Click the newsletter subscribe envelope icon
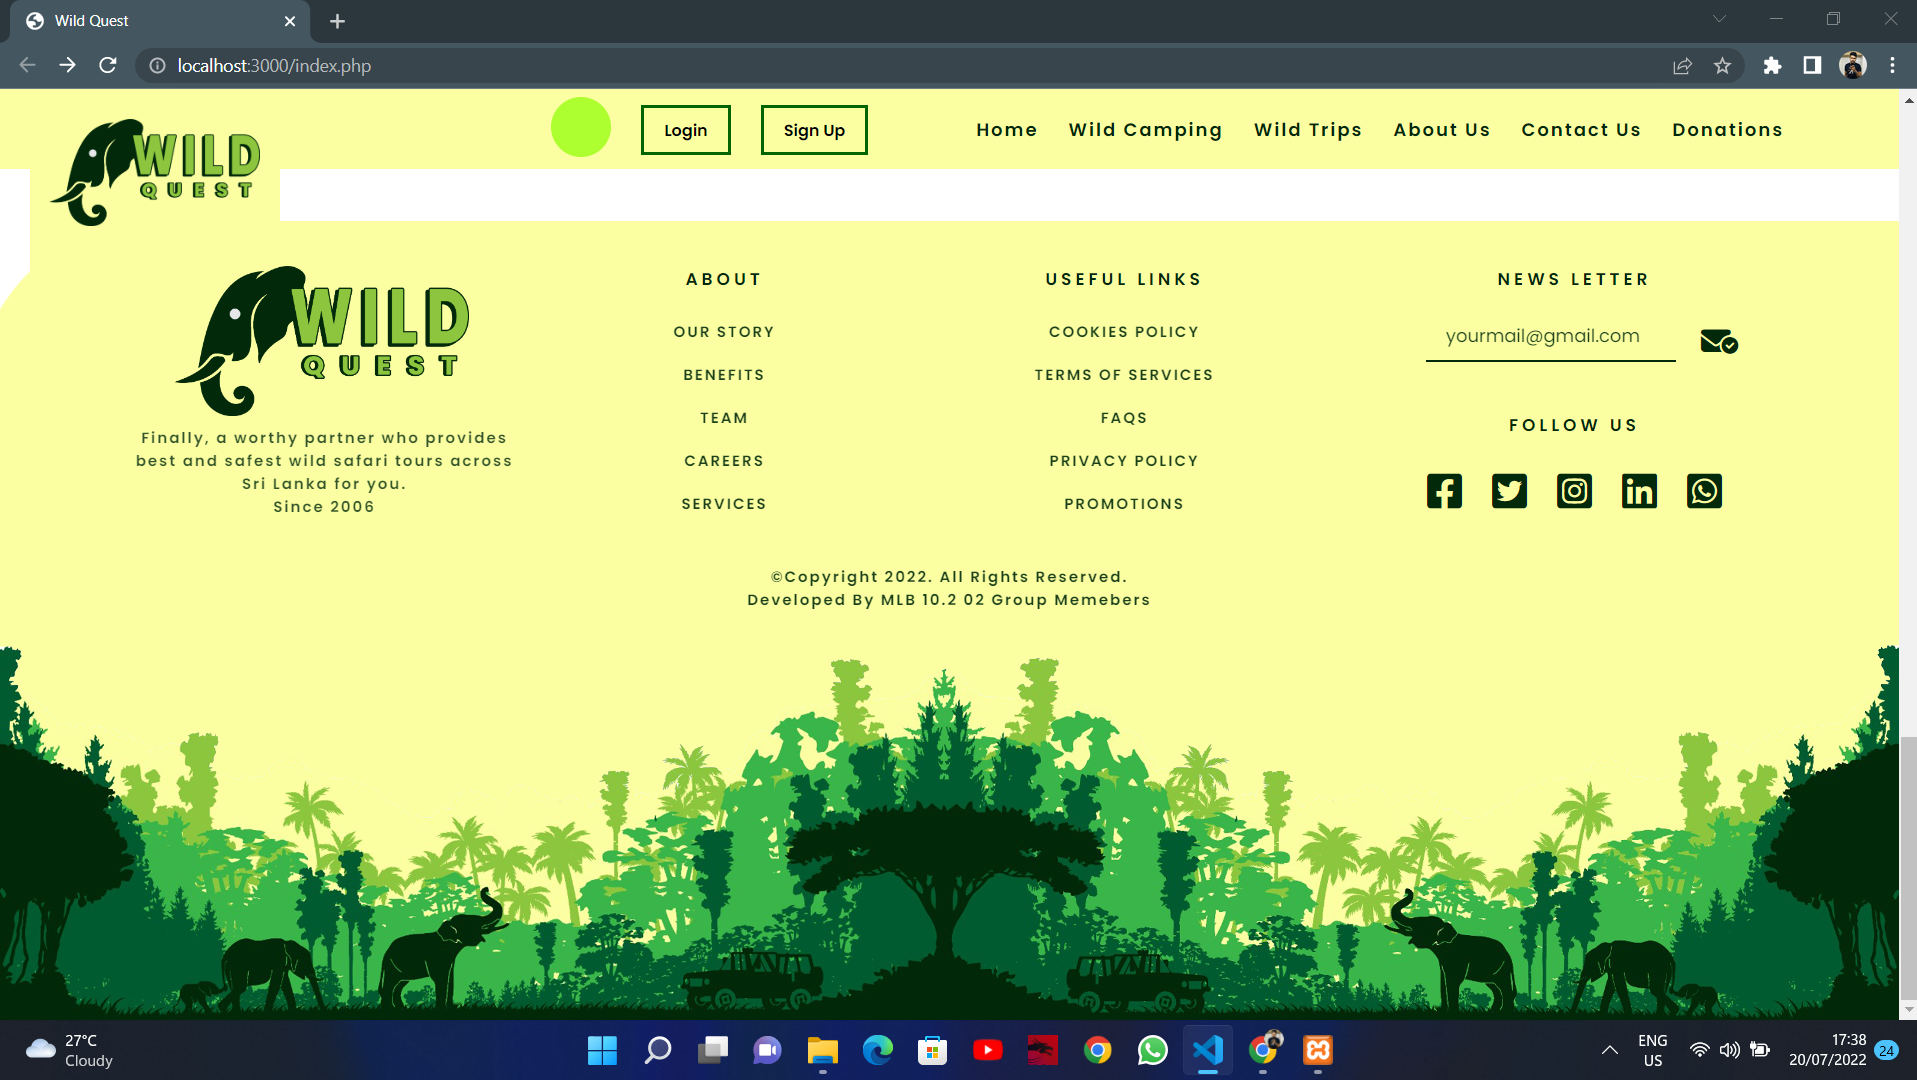Image resolution: width=1917 pixels, height=1080 pixels. click(1717, 342)
